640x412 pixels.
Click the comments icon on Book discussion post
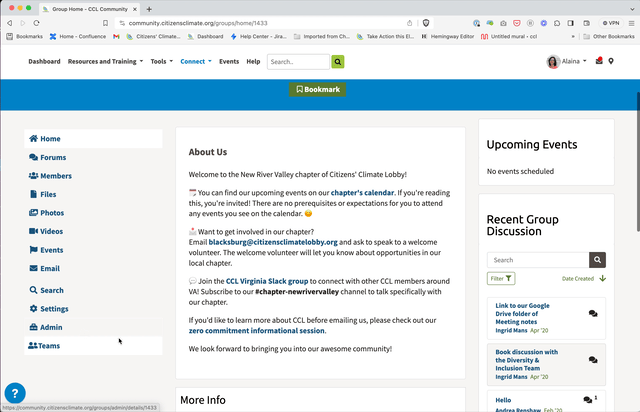[593, 360]
